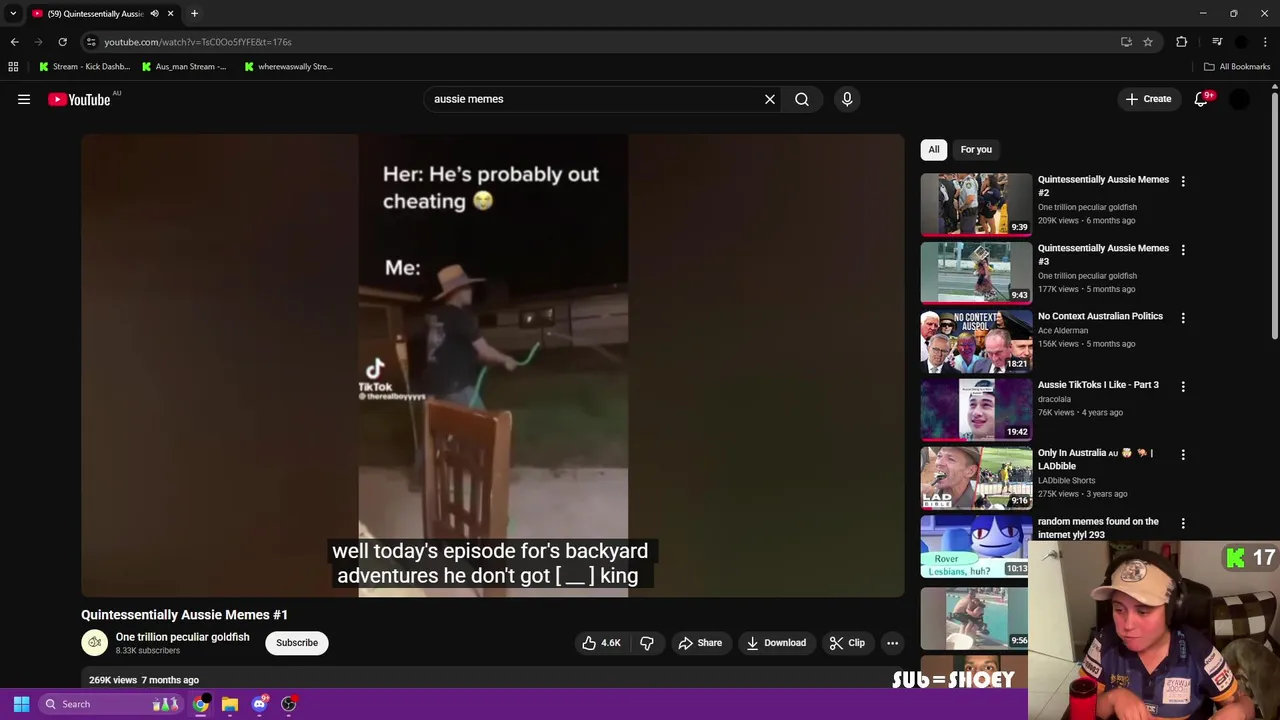Open the Chrome extensions puzzle icon

pyautogui.click(x=1182, y=42)
